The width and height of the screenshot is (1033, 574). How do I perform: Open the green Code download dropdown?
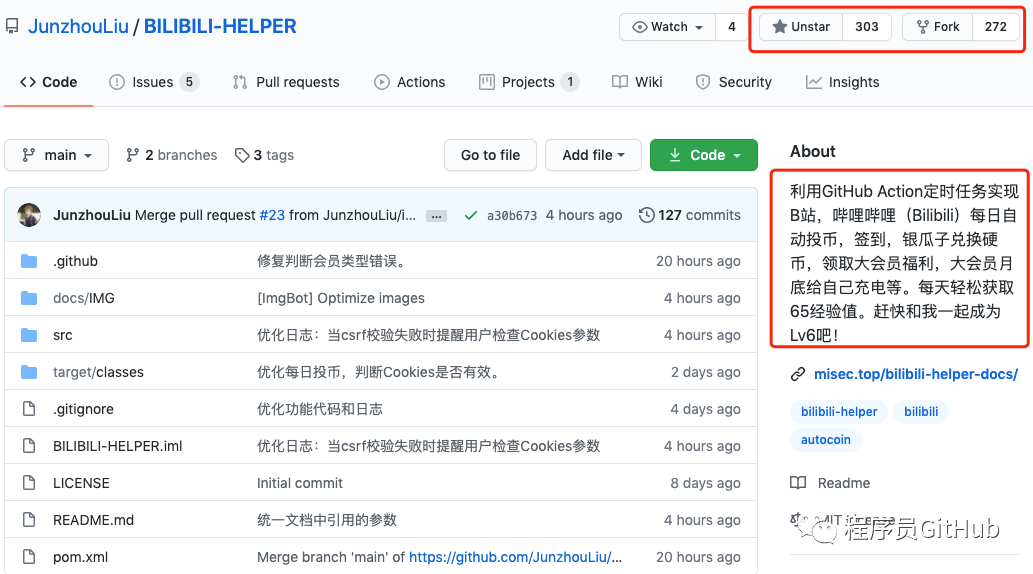coord(704,156)
